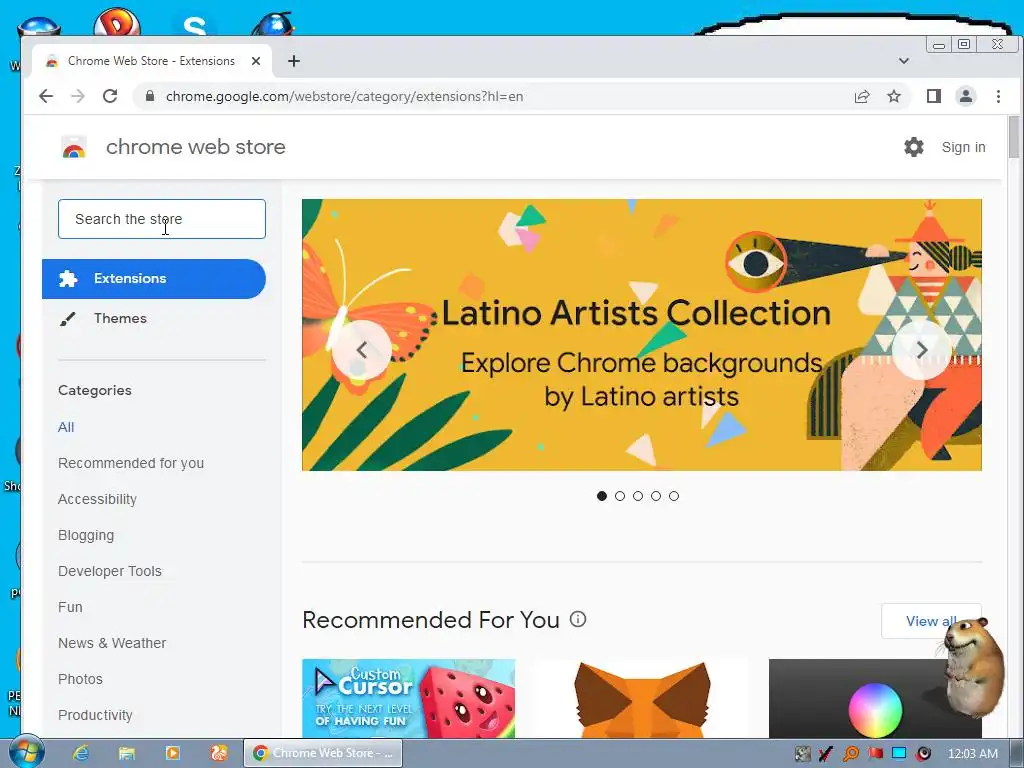Open the Developer Tools category

coord(110,571)
